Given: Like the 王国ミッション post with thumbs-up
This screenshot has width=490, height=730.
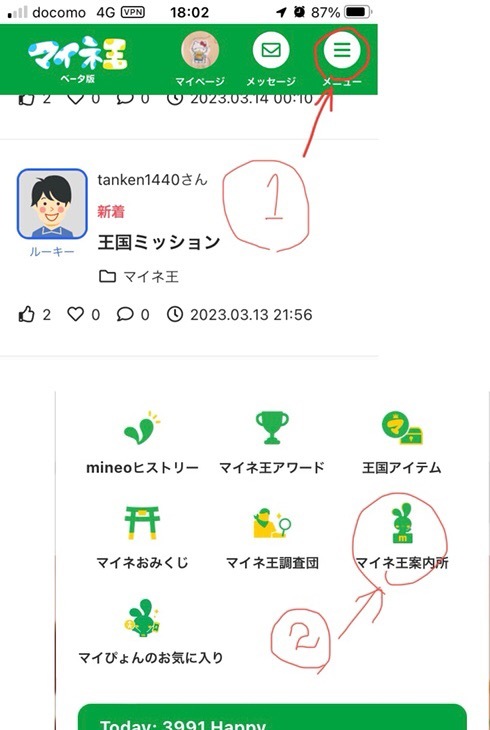Looking at the screenshot, I should click(27, 315).
